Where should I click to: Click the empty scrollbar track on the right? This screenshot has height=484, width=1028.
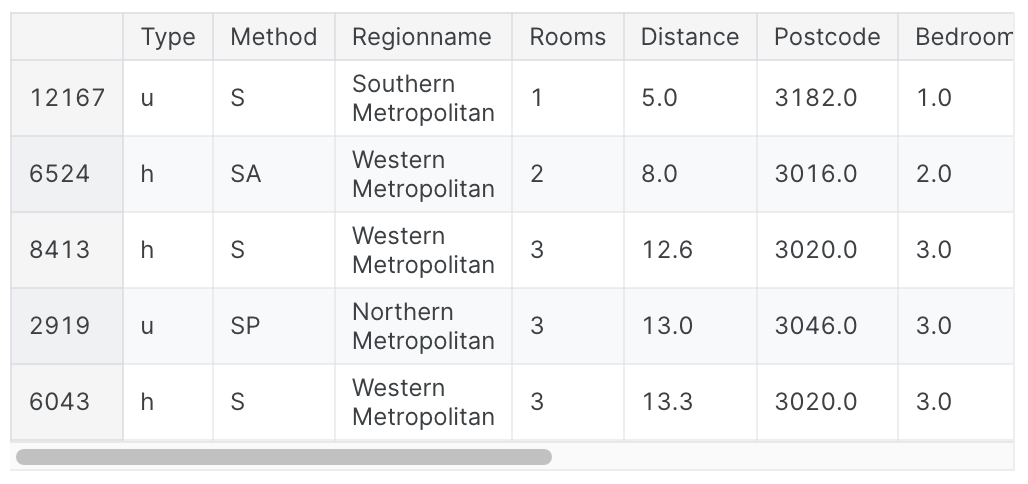point(783,456)
